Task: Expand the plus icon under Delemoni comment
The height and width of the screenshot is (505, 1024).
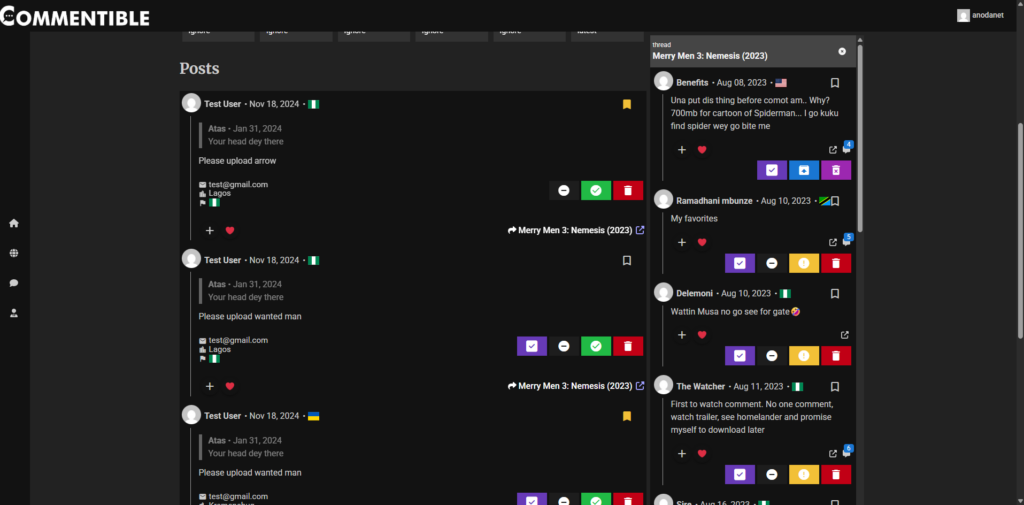Action: (x=682, y=335)
